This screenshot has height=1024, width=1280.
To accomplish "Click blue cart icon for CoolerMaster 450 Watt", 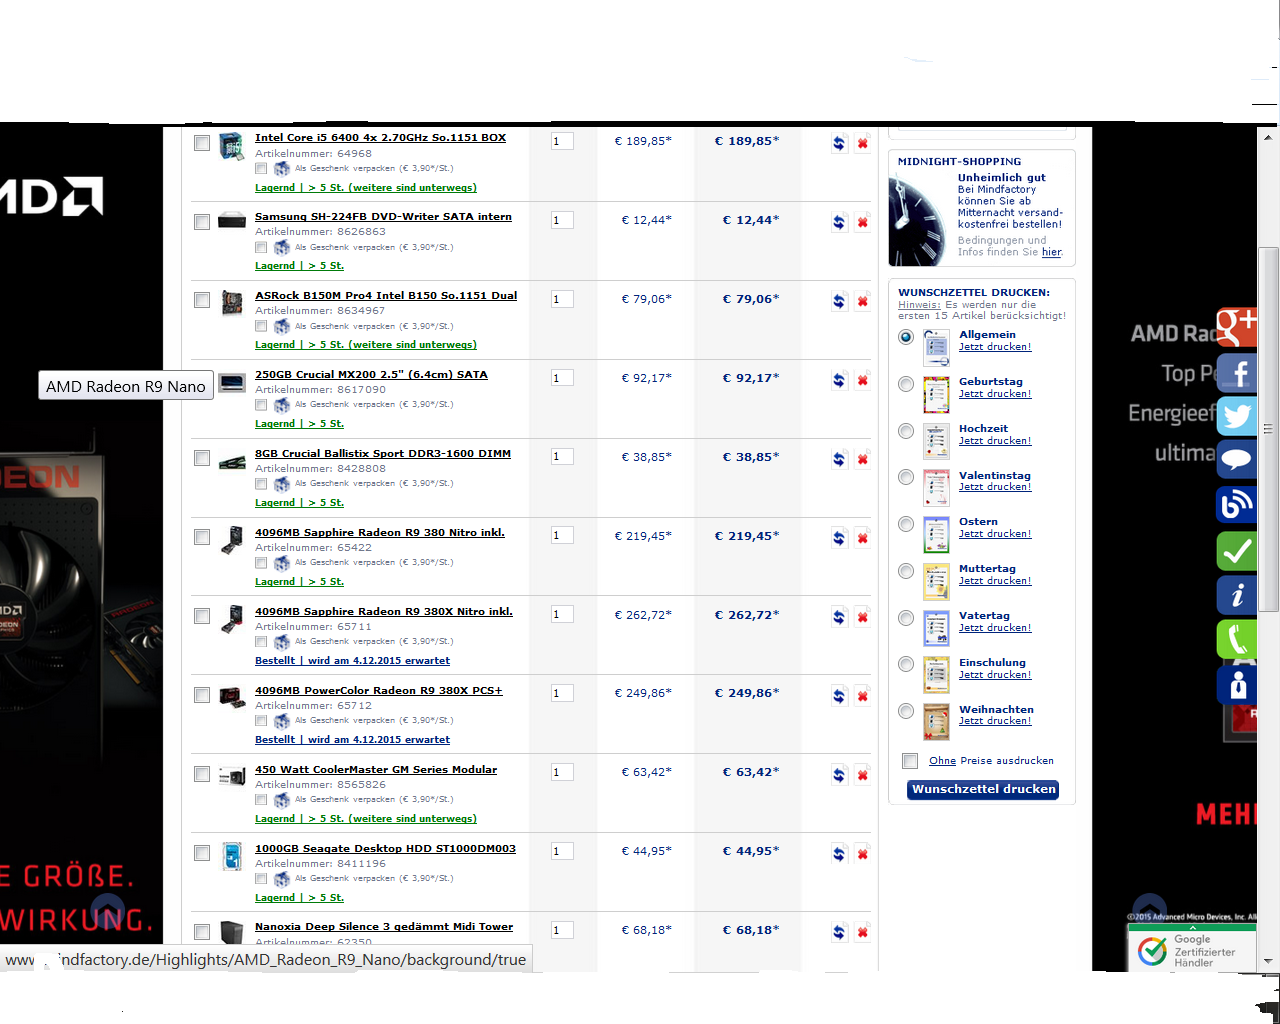I will 839,775.
